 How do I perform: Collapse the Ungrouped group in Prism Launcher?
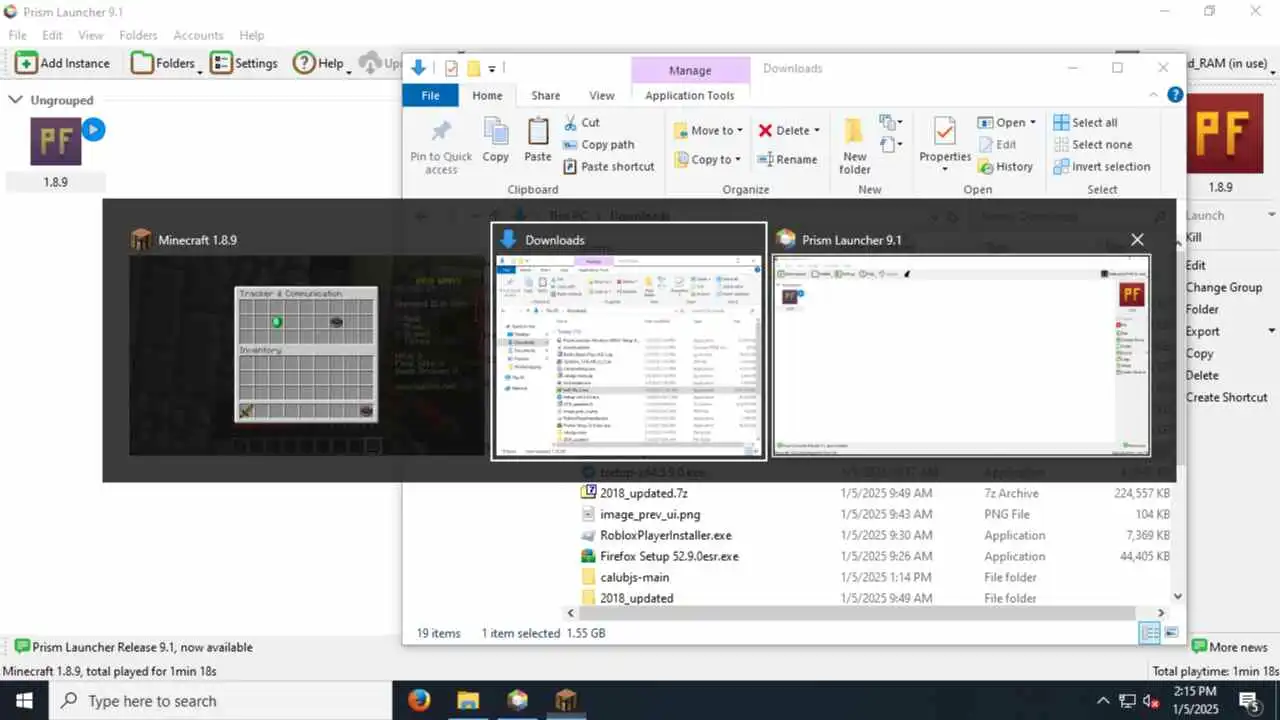pos(15,100)
